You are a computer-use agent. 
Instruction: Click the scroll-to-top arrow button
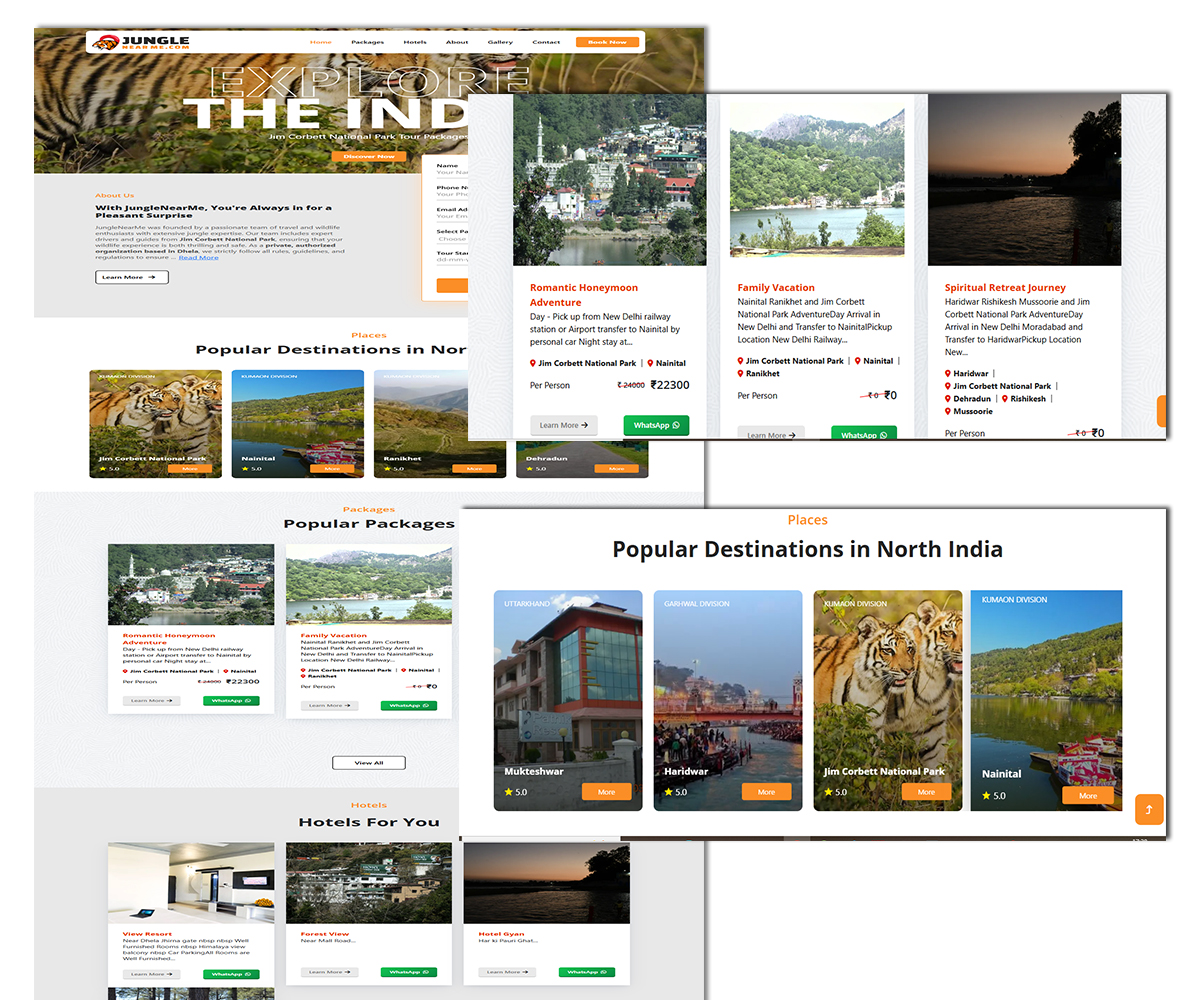[1148, 809]
